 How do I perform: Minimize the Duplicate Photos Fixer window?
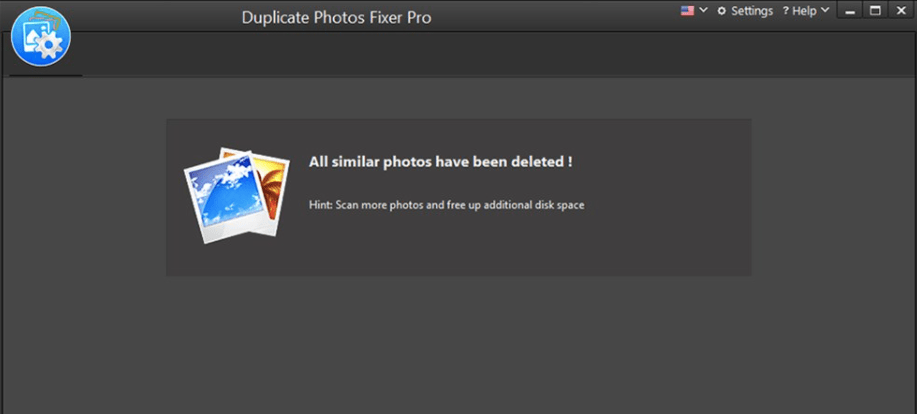pyautogui.click(x=850, y=11)
